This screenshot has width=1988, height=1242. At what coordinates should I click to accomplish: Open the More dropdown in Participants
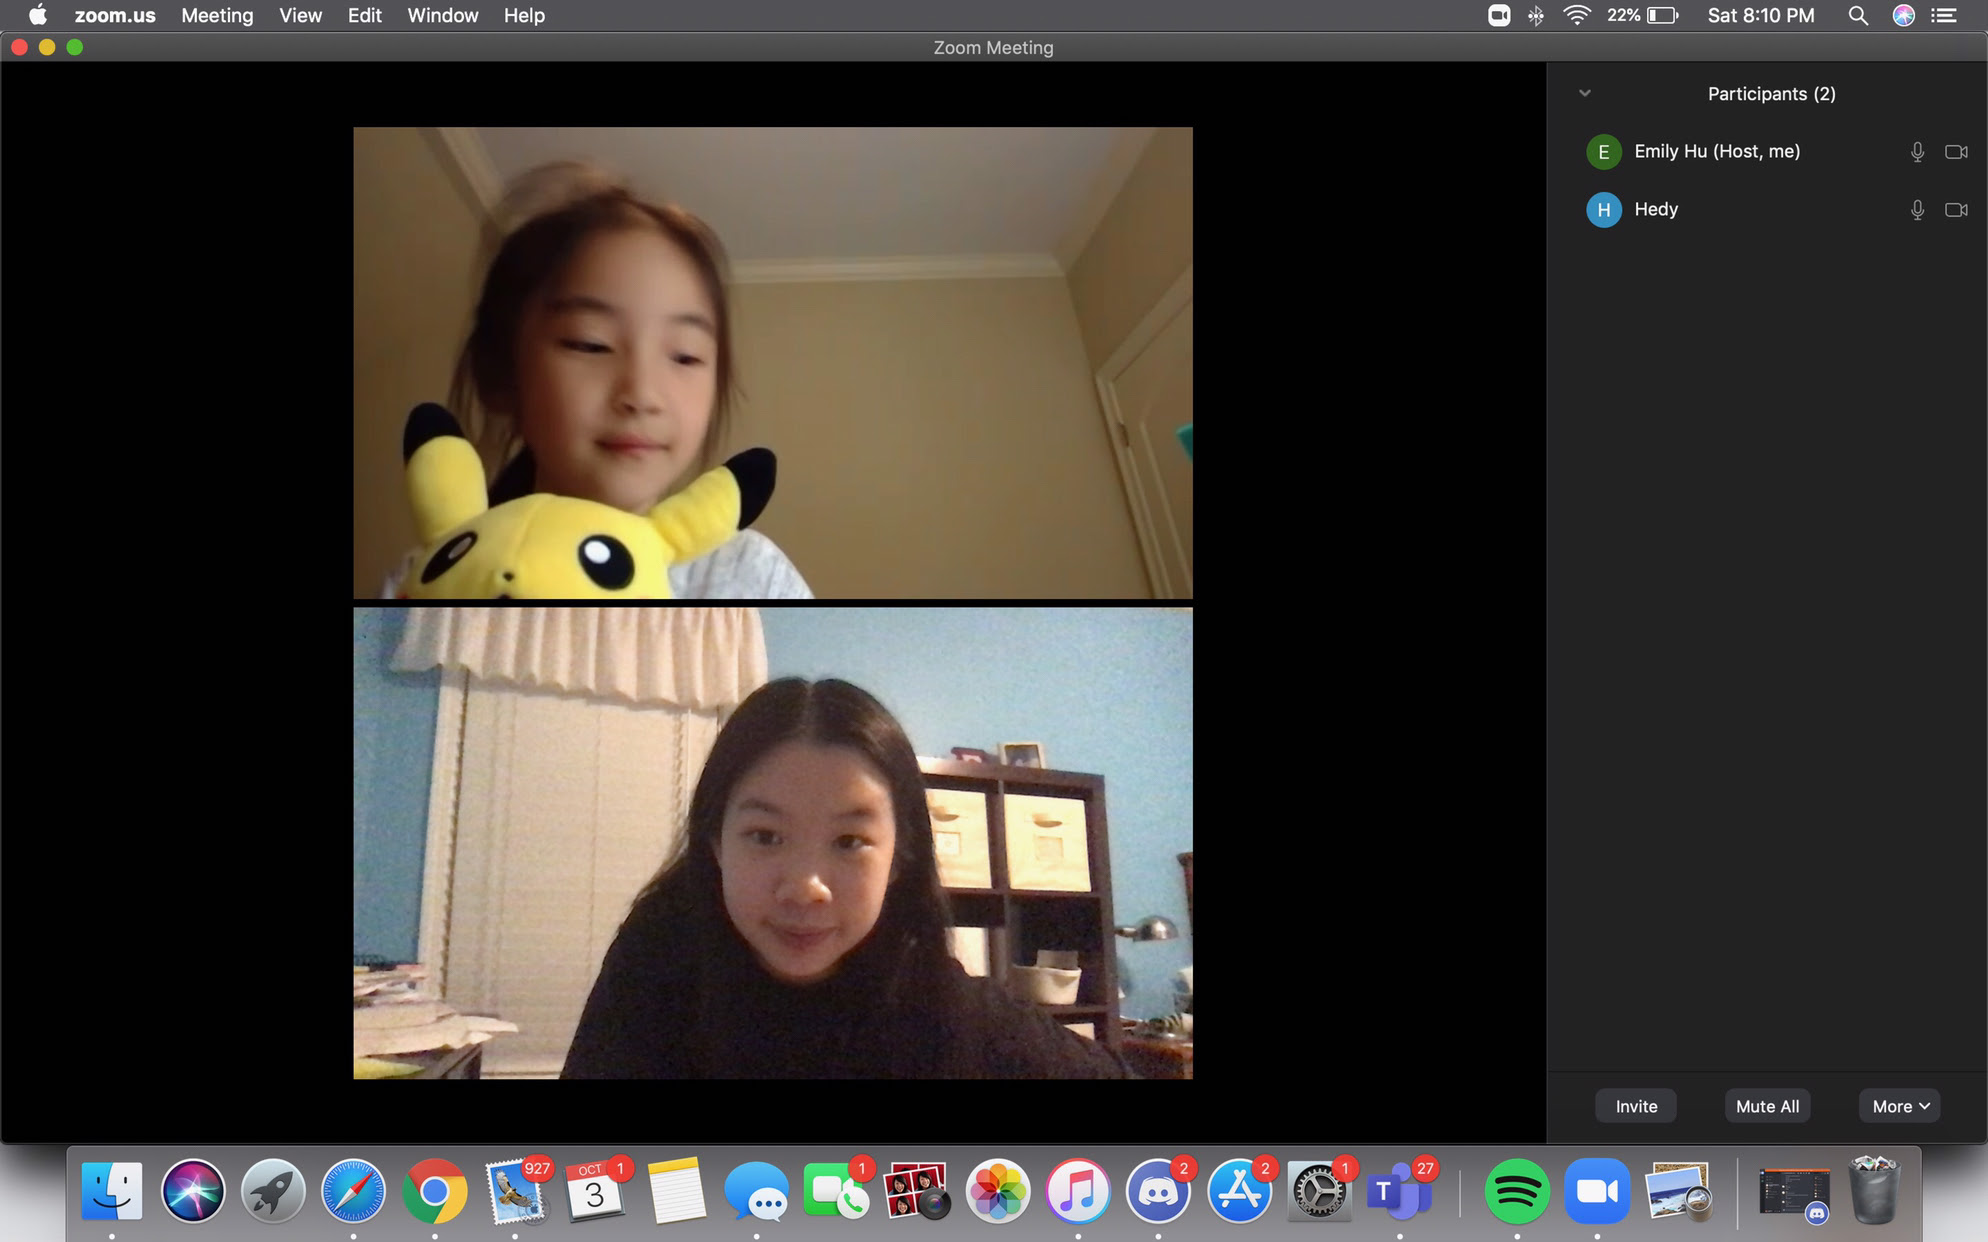coord(1900,1106)
